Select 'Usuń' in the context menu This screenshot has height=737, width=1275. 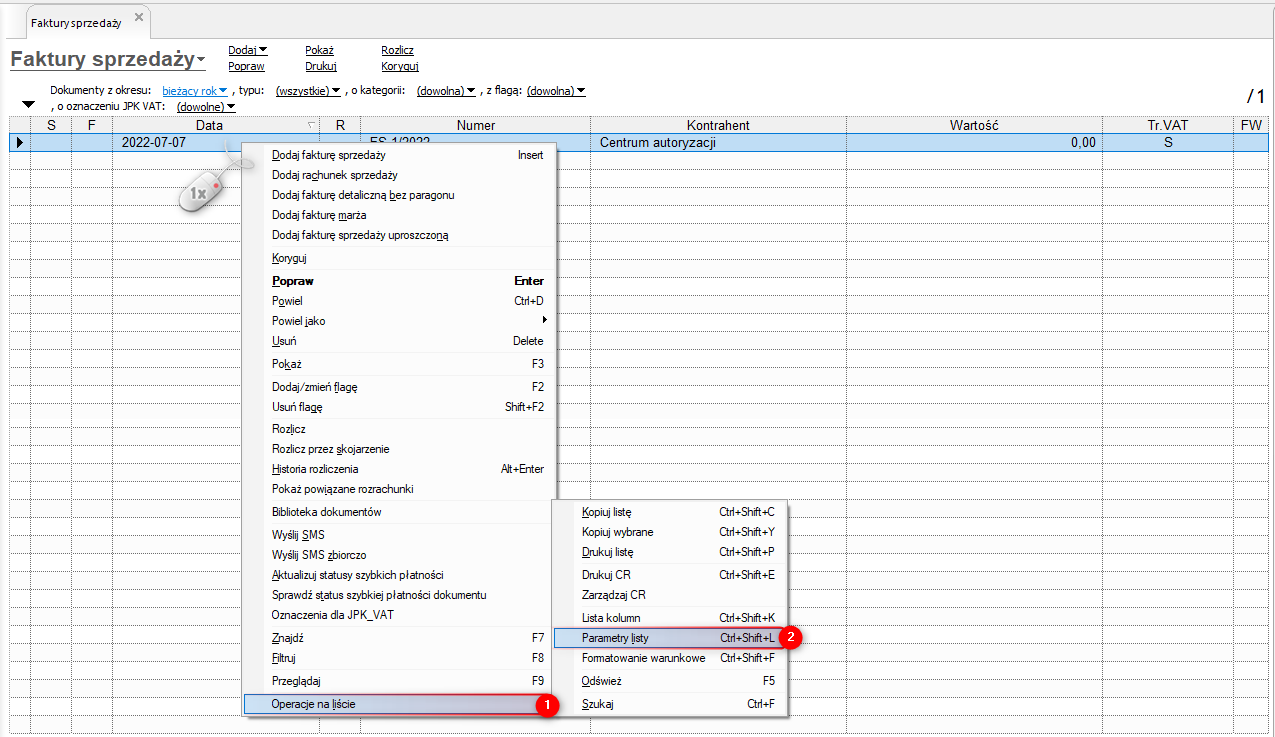399,341
